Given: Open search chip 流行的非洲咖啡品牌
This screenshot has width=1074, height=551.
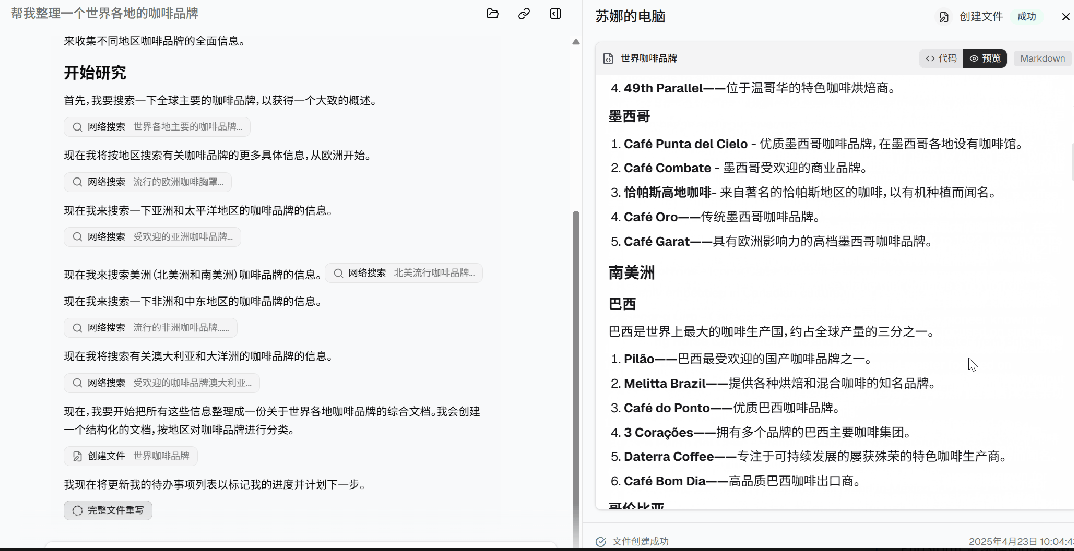Looking at the screenshot, I should [151, 328].
